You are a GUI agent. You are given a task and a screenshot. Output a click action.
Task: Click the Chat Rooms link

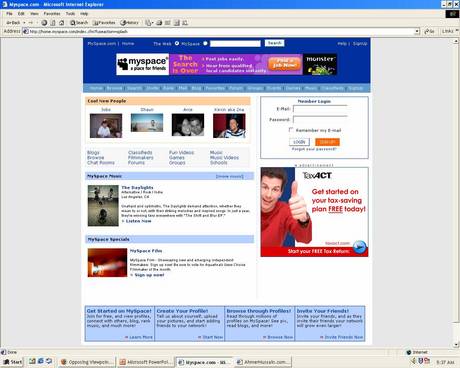(x=101, y=163)
